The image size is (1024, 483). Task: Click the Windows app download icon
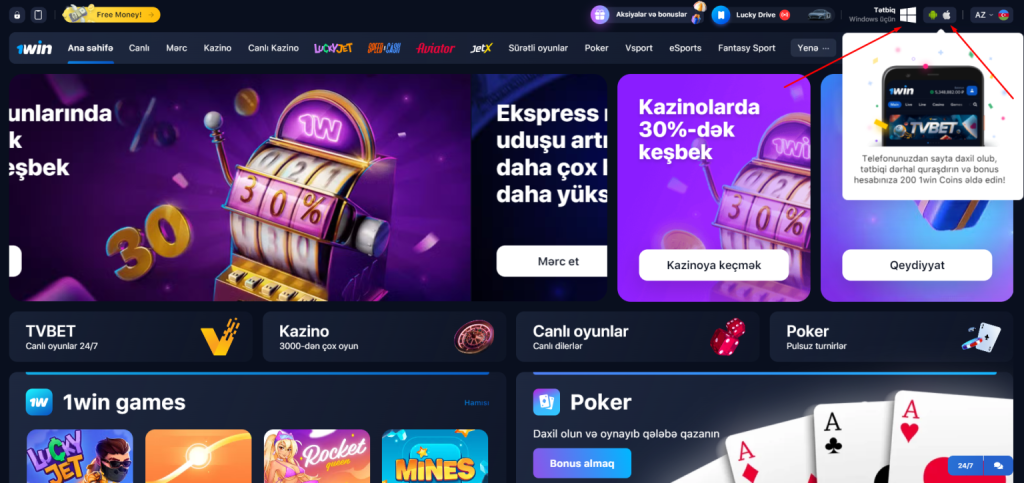click(x=907, y=15)
